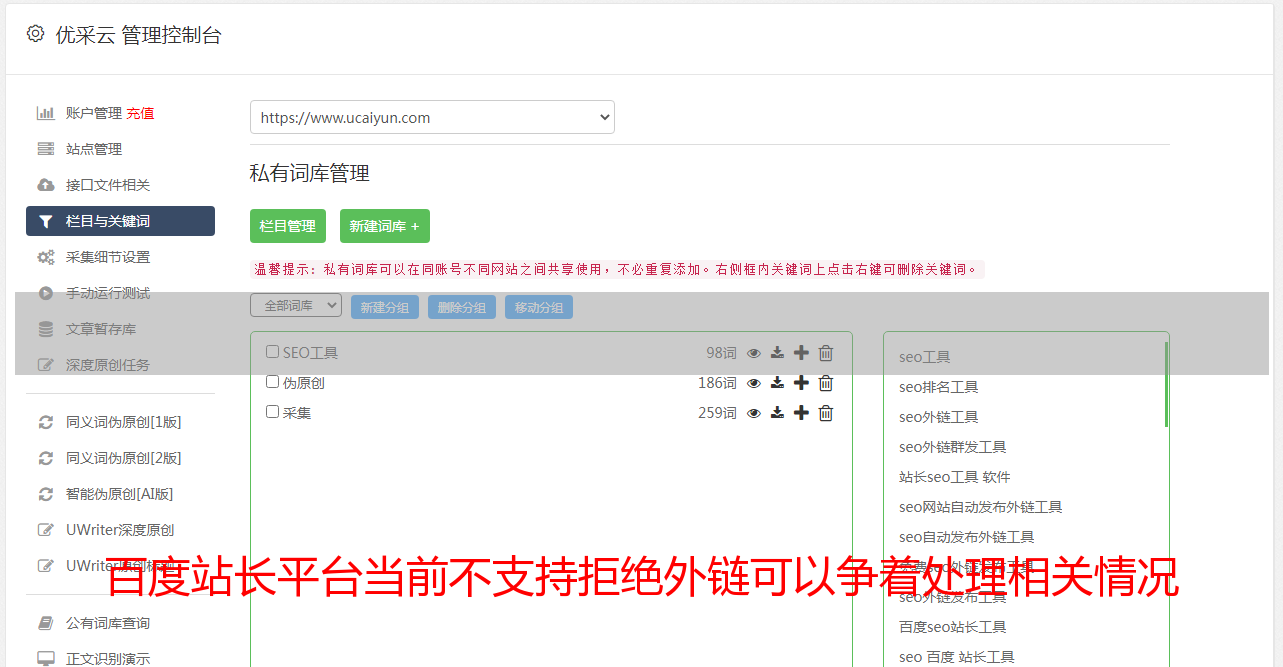The width and height of the screenshot is (1283, 667).
Task: Click the server icon for 站点管理
Action: point(46,149)
